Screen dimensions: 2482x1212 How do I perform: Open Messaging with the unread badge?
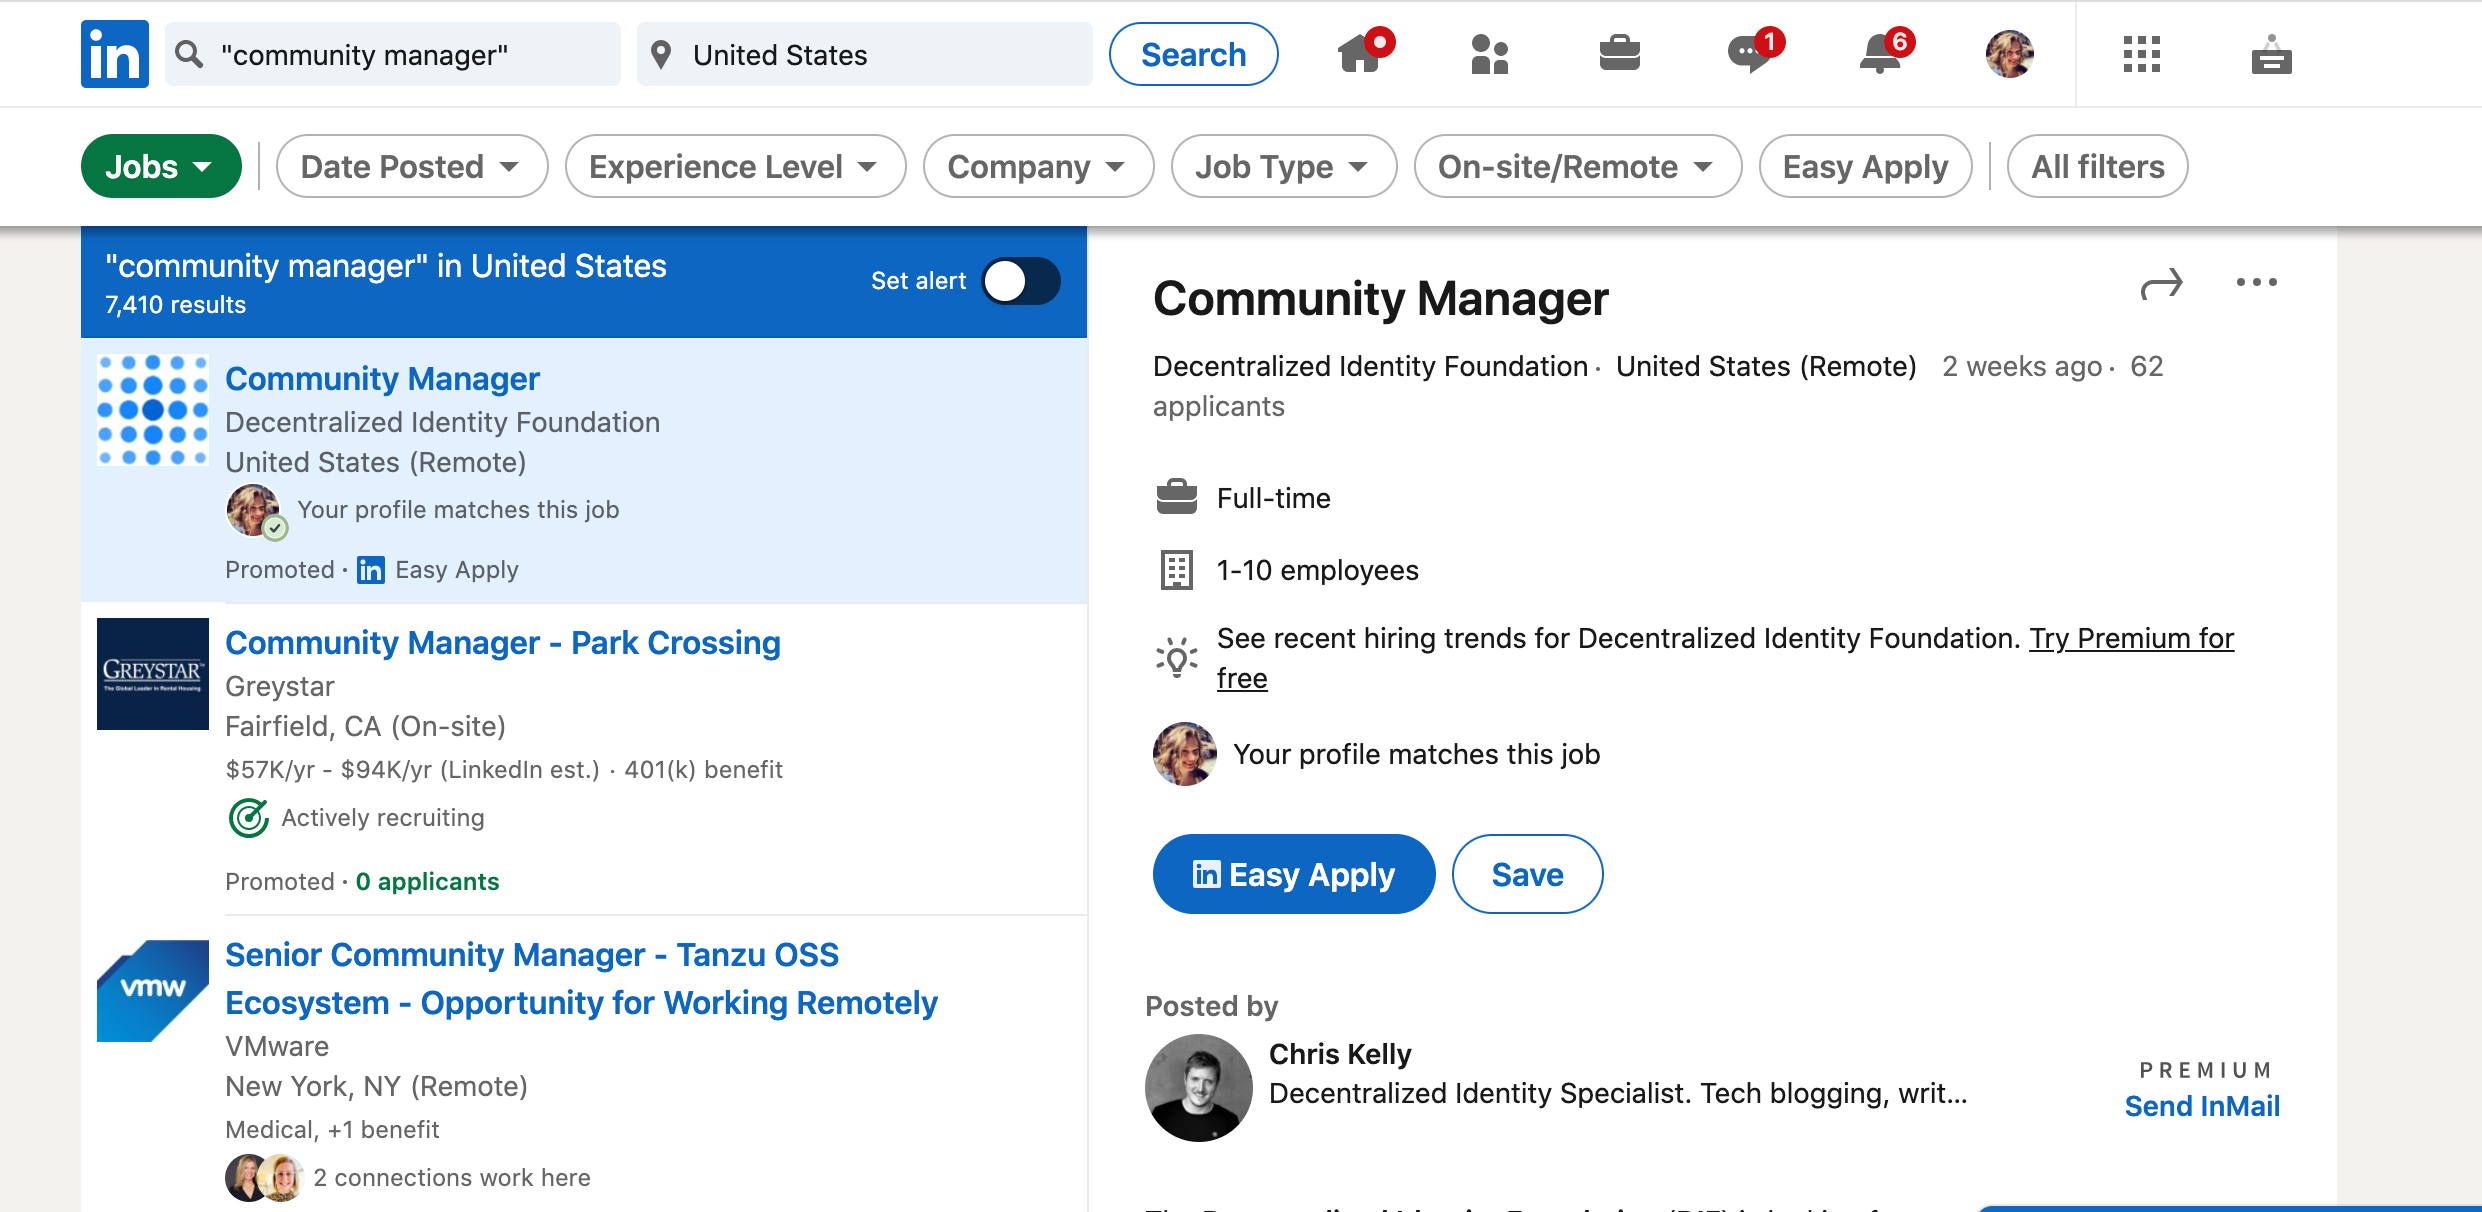pos(1748,55)
